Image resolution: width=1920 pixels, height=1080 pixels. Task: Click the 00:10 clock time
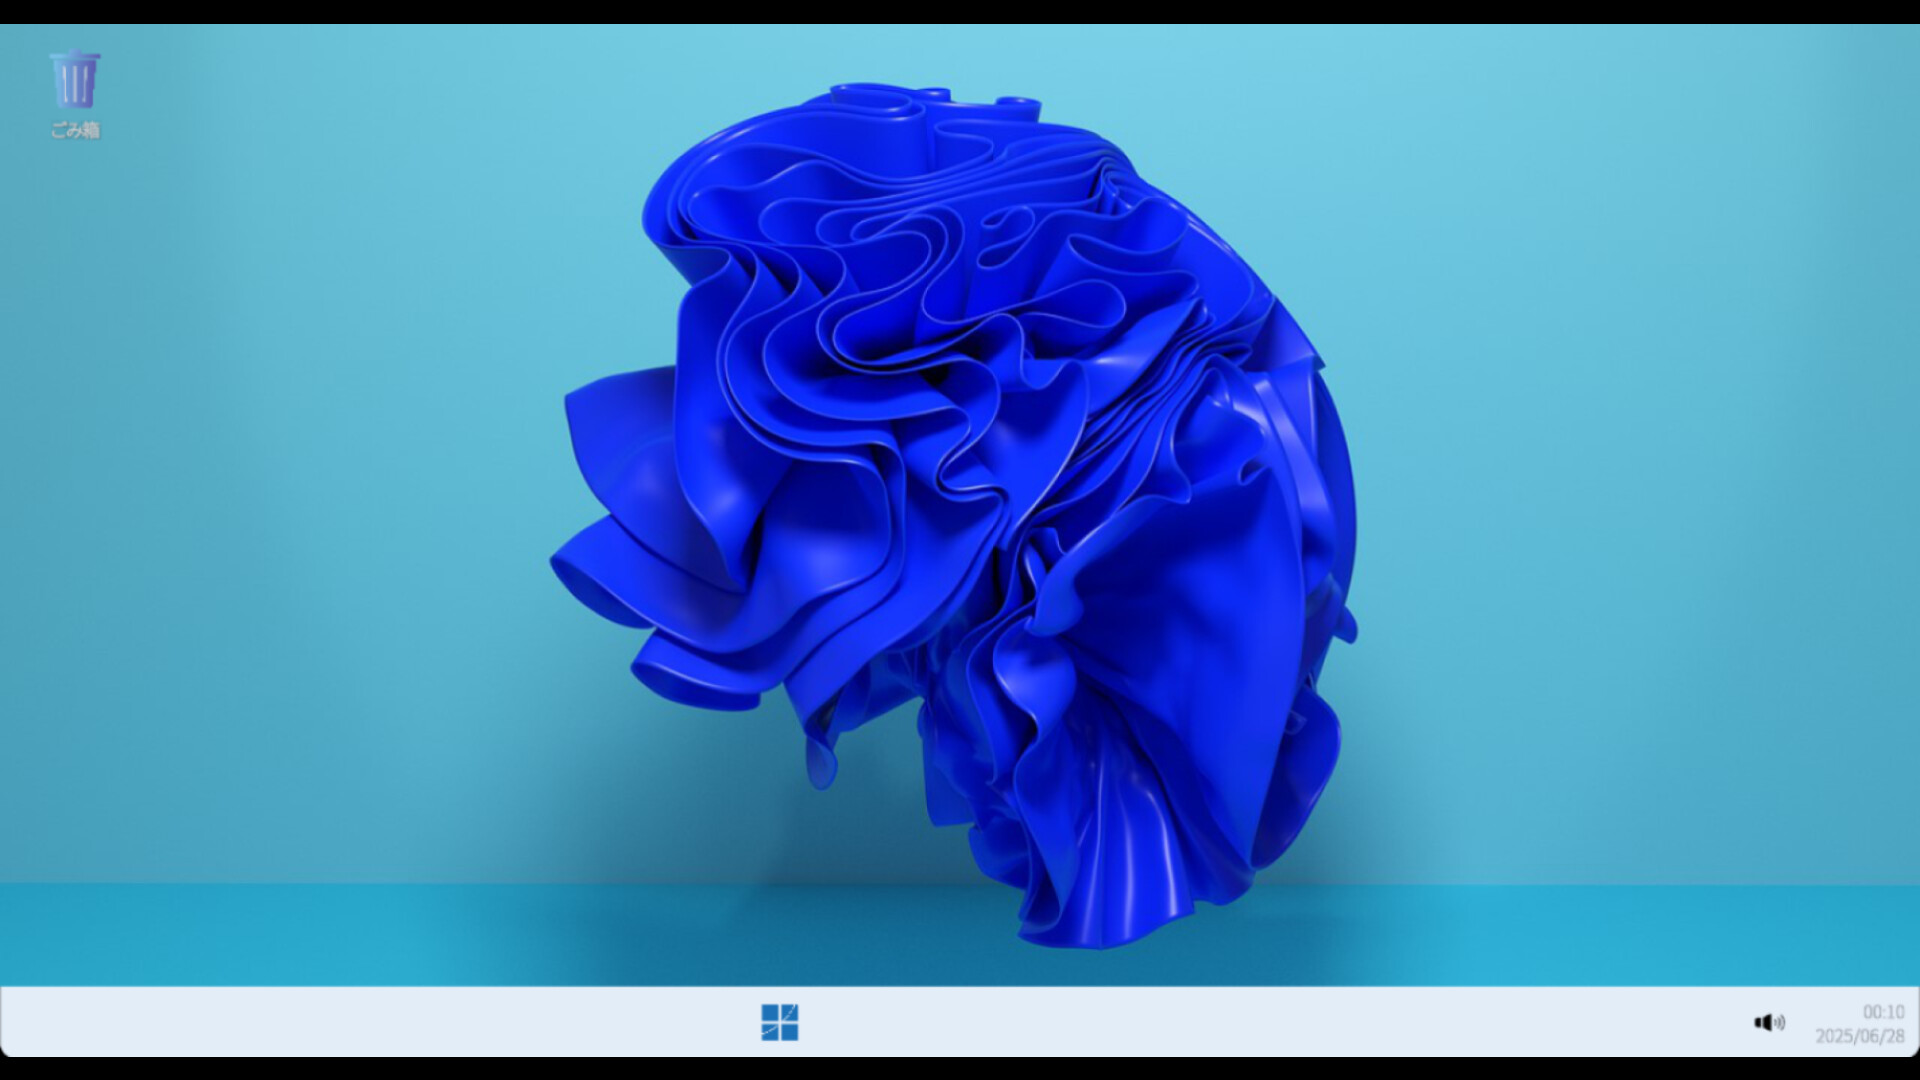(x=1883, y=1012)
